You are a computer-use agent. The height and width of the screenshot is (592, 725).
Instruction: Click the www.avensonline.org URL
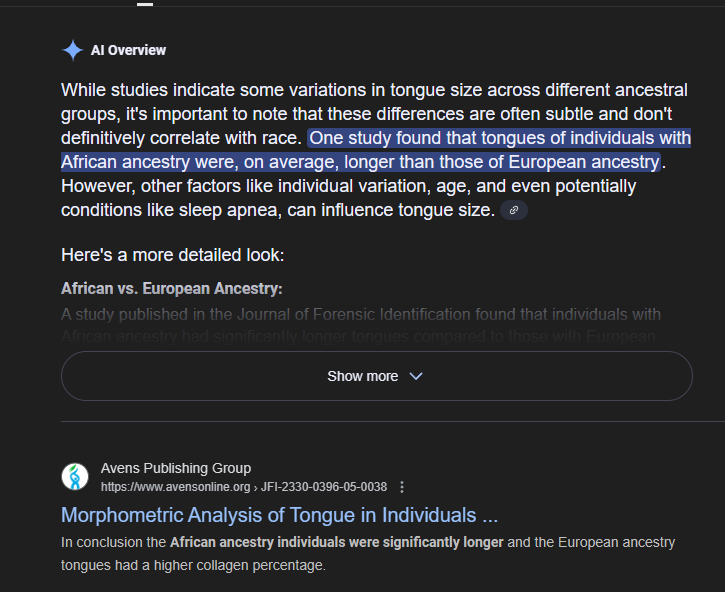pos(175,487)
